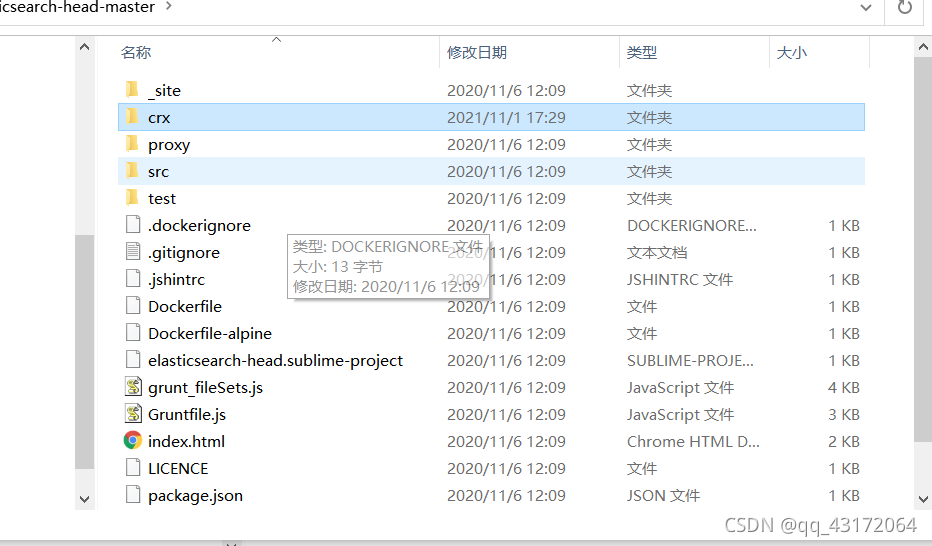Screen dimensions: 932x546
Task: Select the src folder name
Action: tap(158, 172)
